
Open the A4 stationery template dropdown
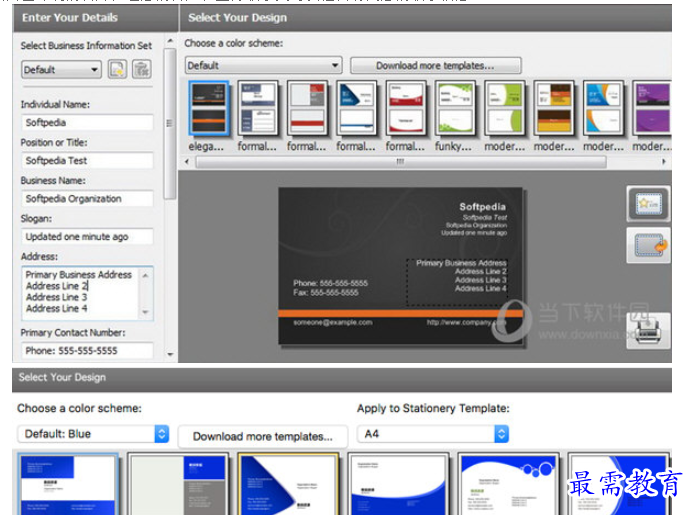[x=433, y=434]
